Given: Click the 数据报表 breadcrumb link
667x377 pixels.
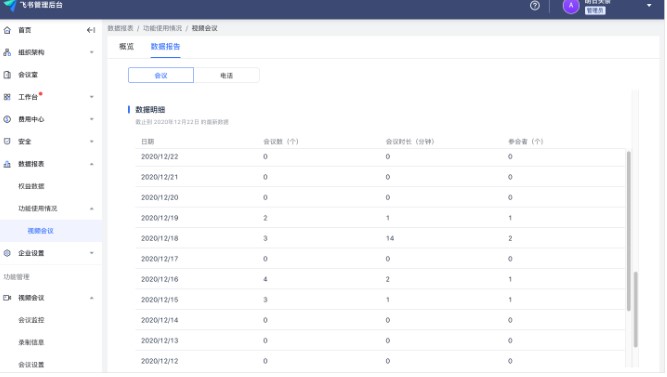Looking at the screenshot, I should [120, 29].
